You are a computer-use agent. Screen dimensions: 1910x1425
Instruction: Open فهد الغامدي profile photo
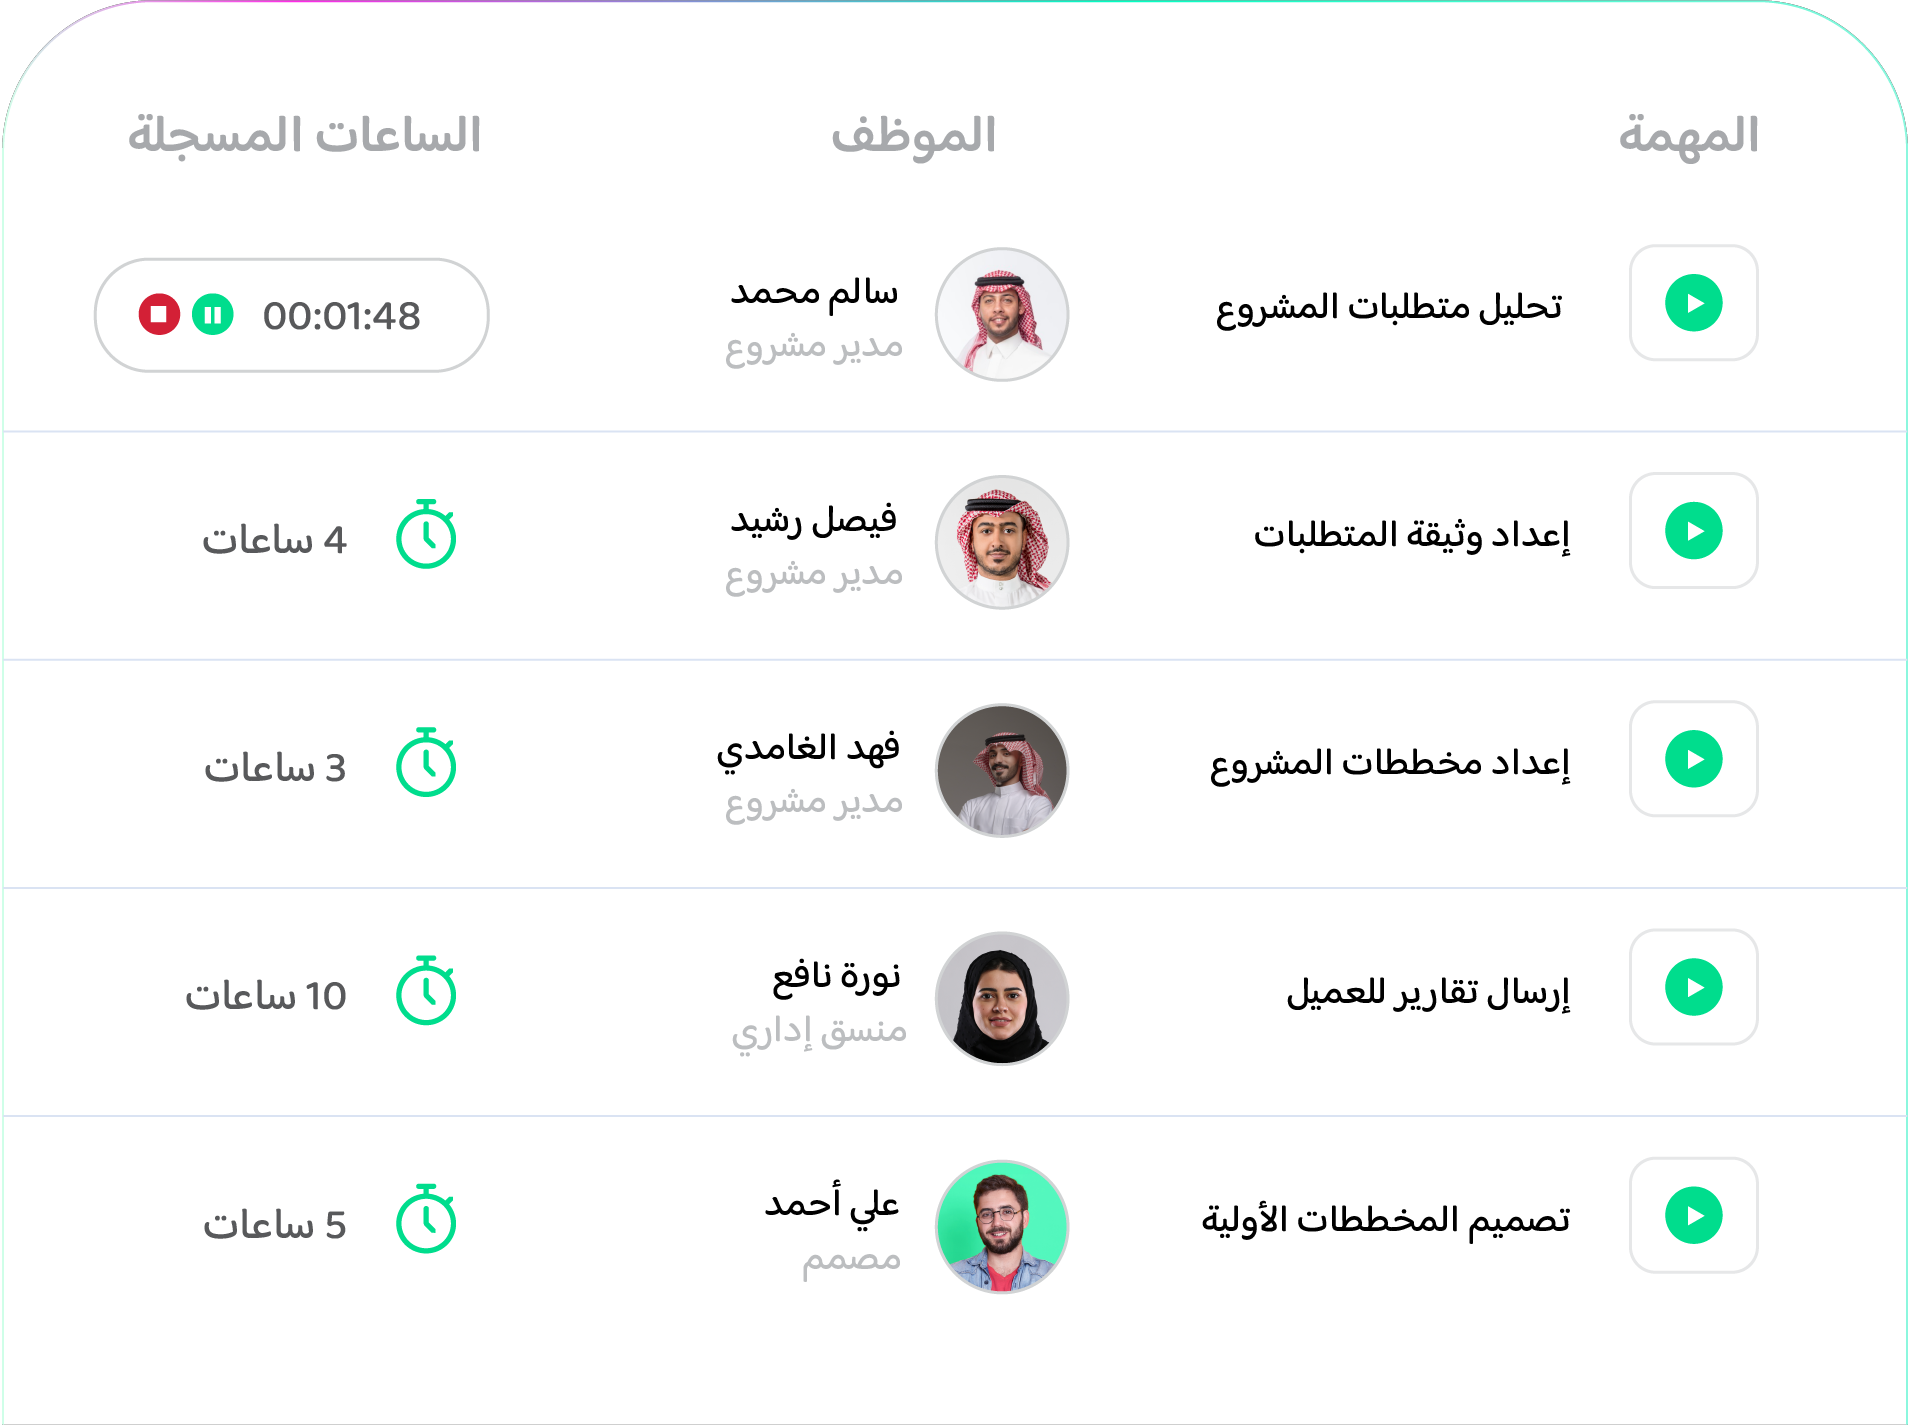tap(1001, 770)
